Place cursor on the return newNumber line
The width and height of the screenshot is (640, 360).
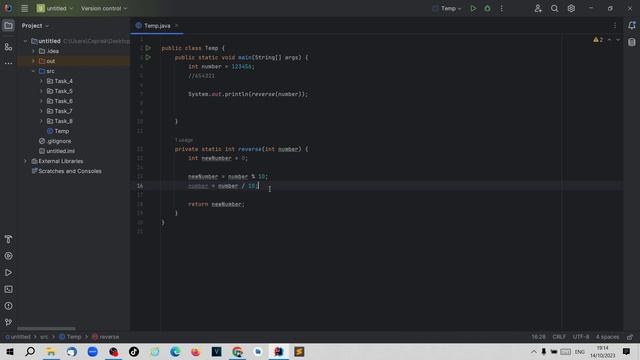216,204
